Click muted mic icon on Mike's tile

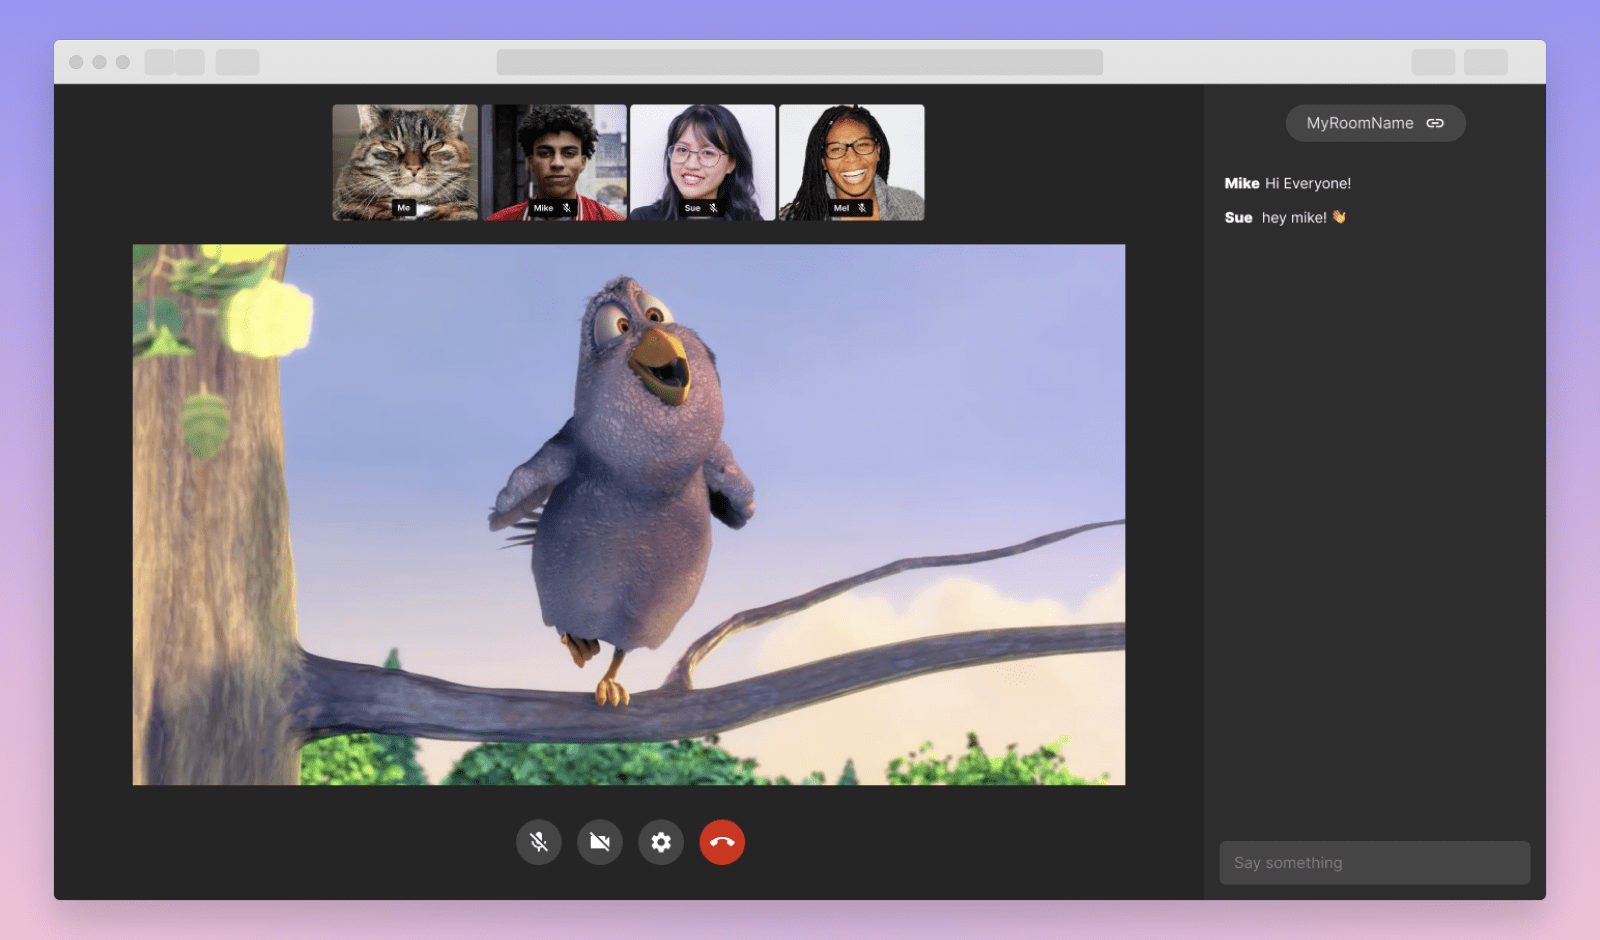[566, 208]
